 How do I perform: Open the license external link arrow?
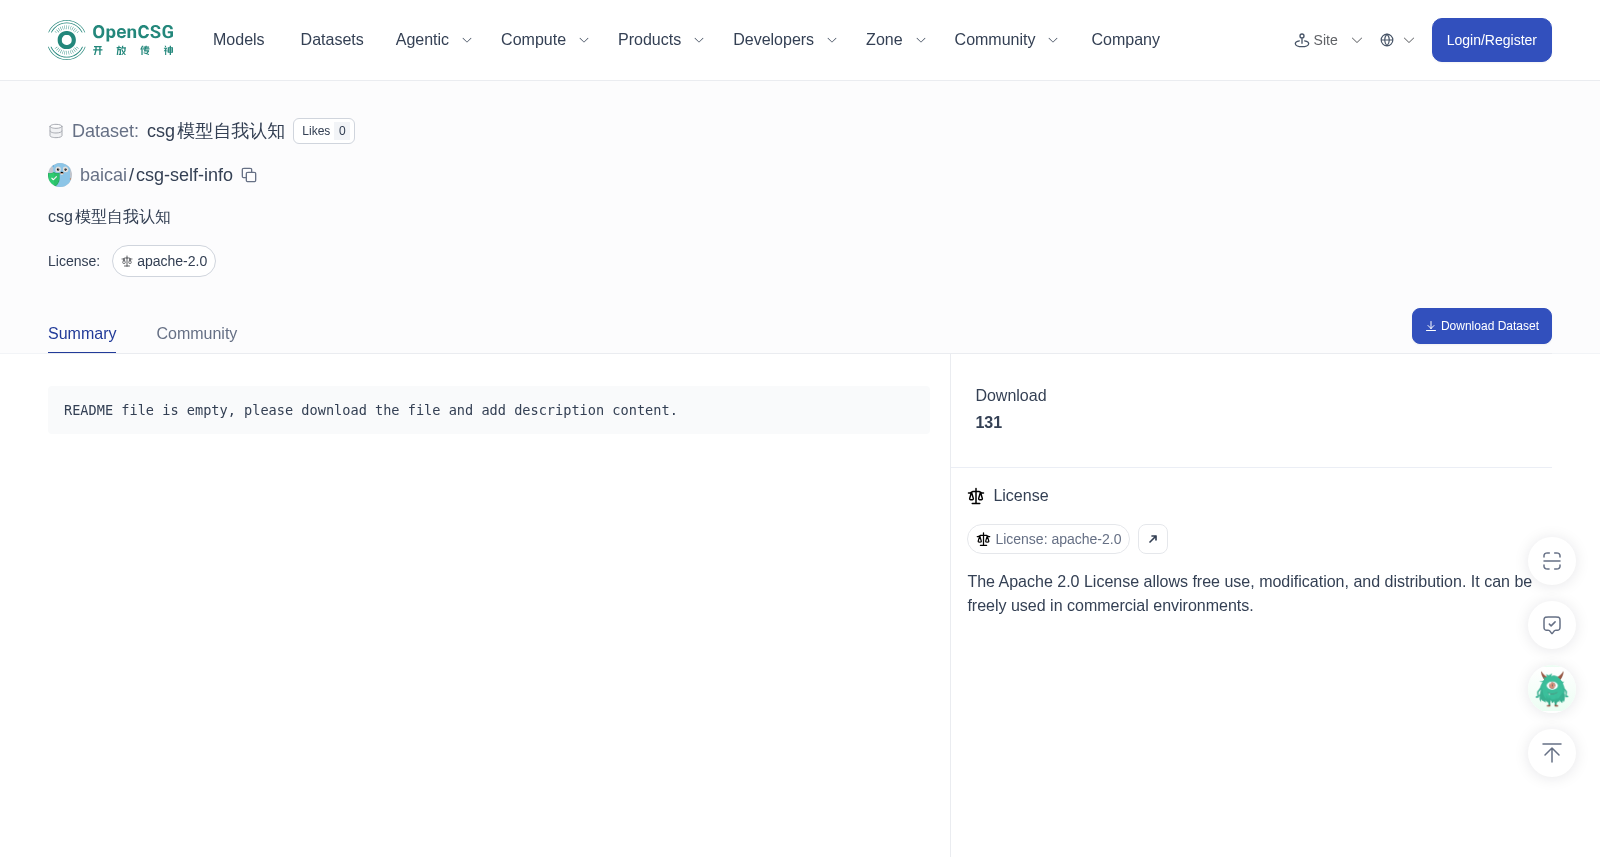[x=1153, y=539]
